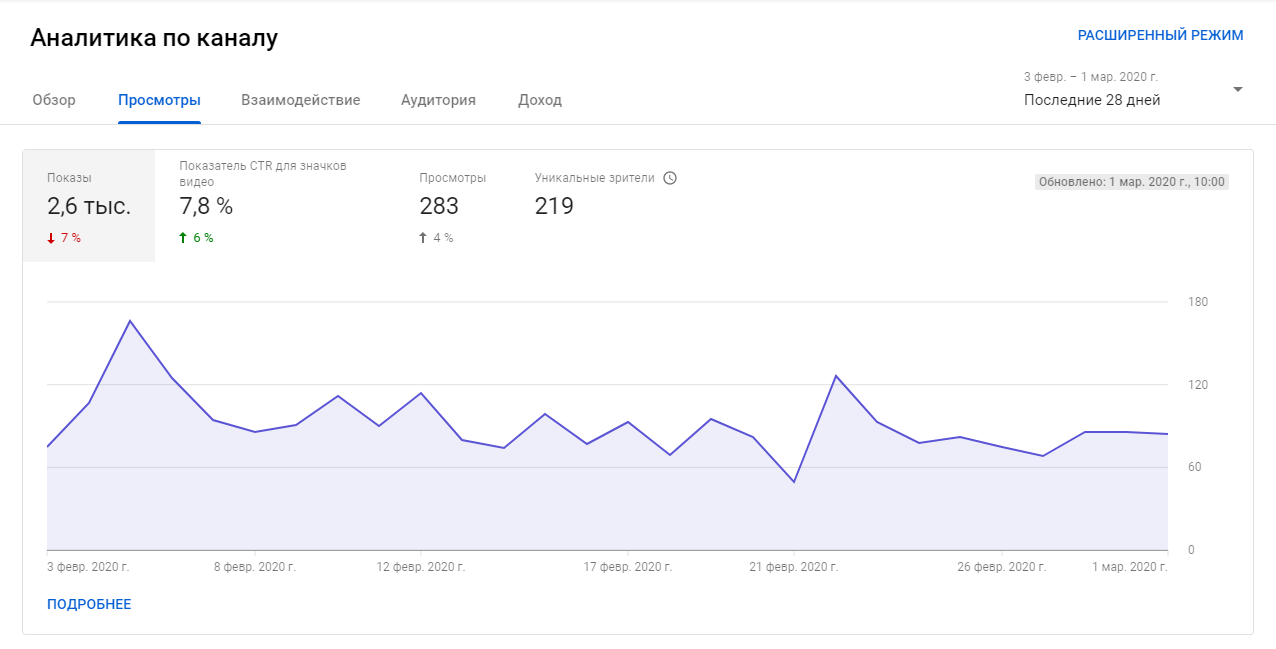Click the clock icon next to Уникальные зрители
This screenshot has height=649, width=1276.
click(x=670, y=178)
